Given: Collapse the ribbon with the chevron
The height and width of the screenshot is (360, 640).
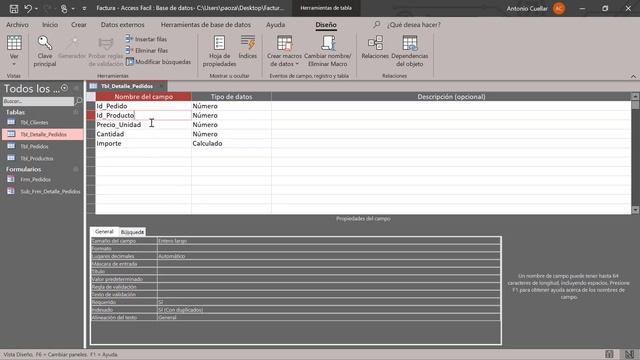Looking at the screenshot, I should 633,76.
